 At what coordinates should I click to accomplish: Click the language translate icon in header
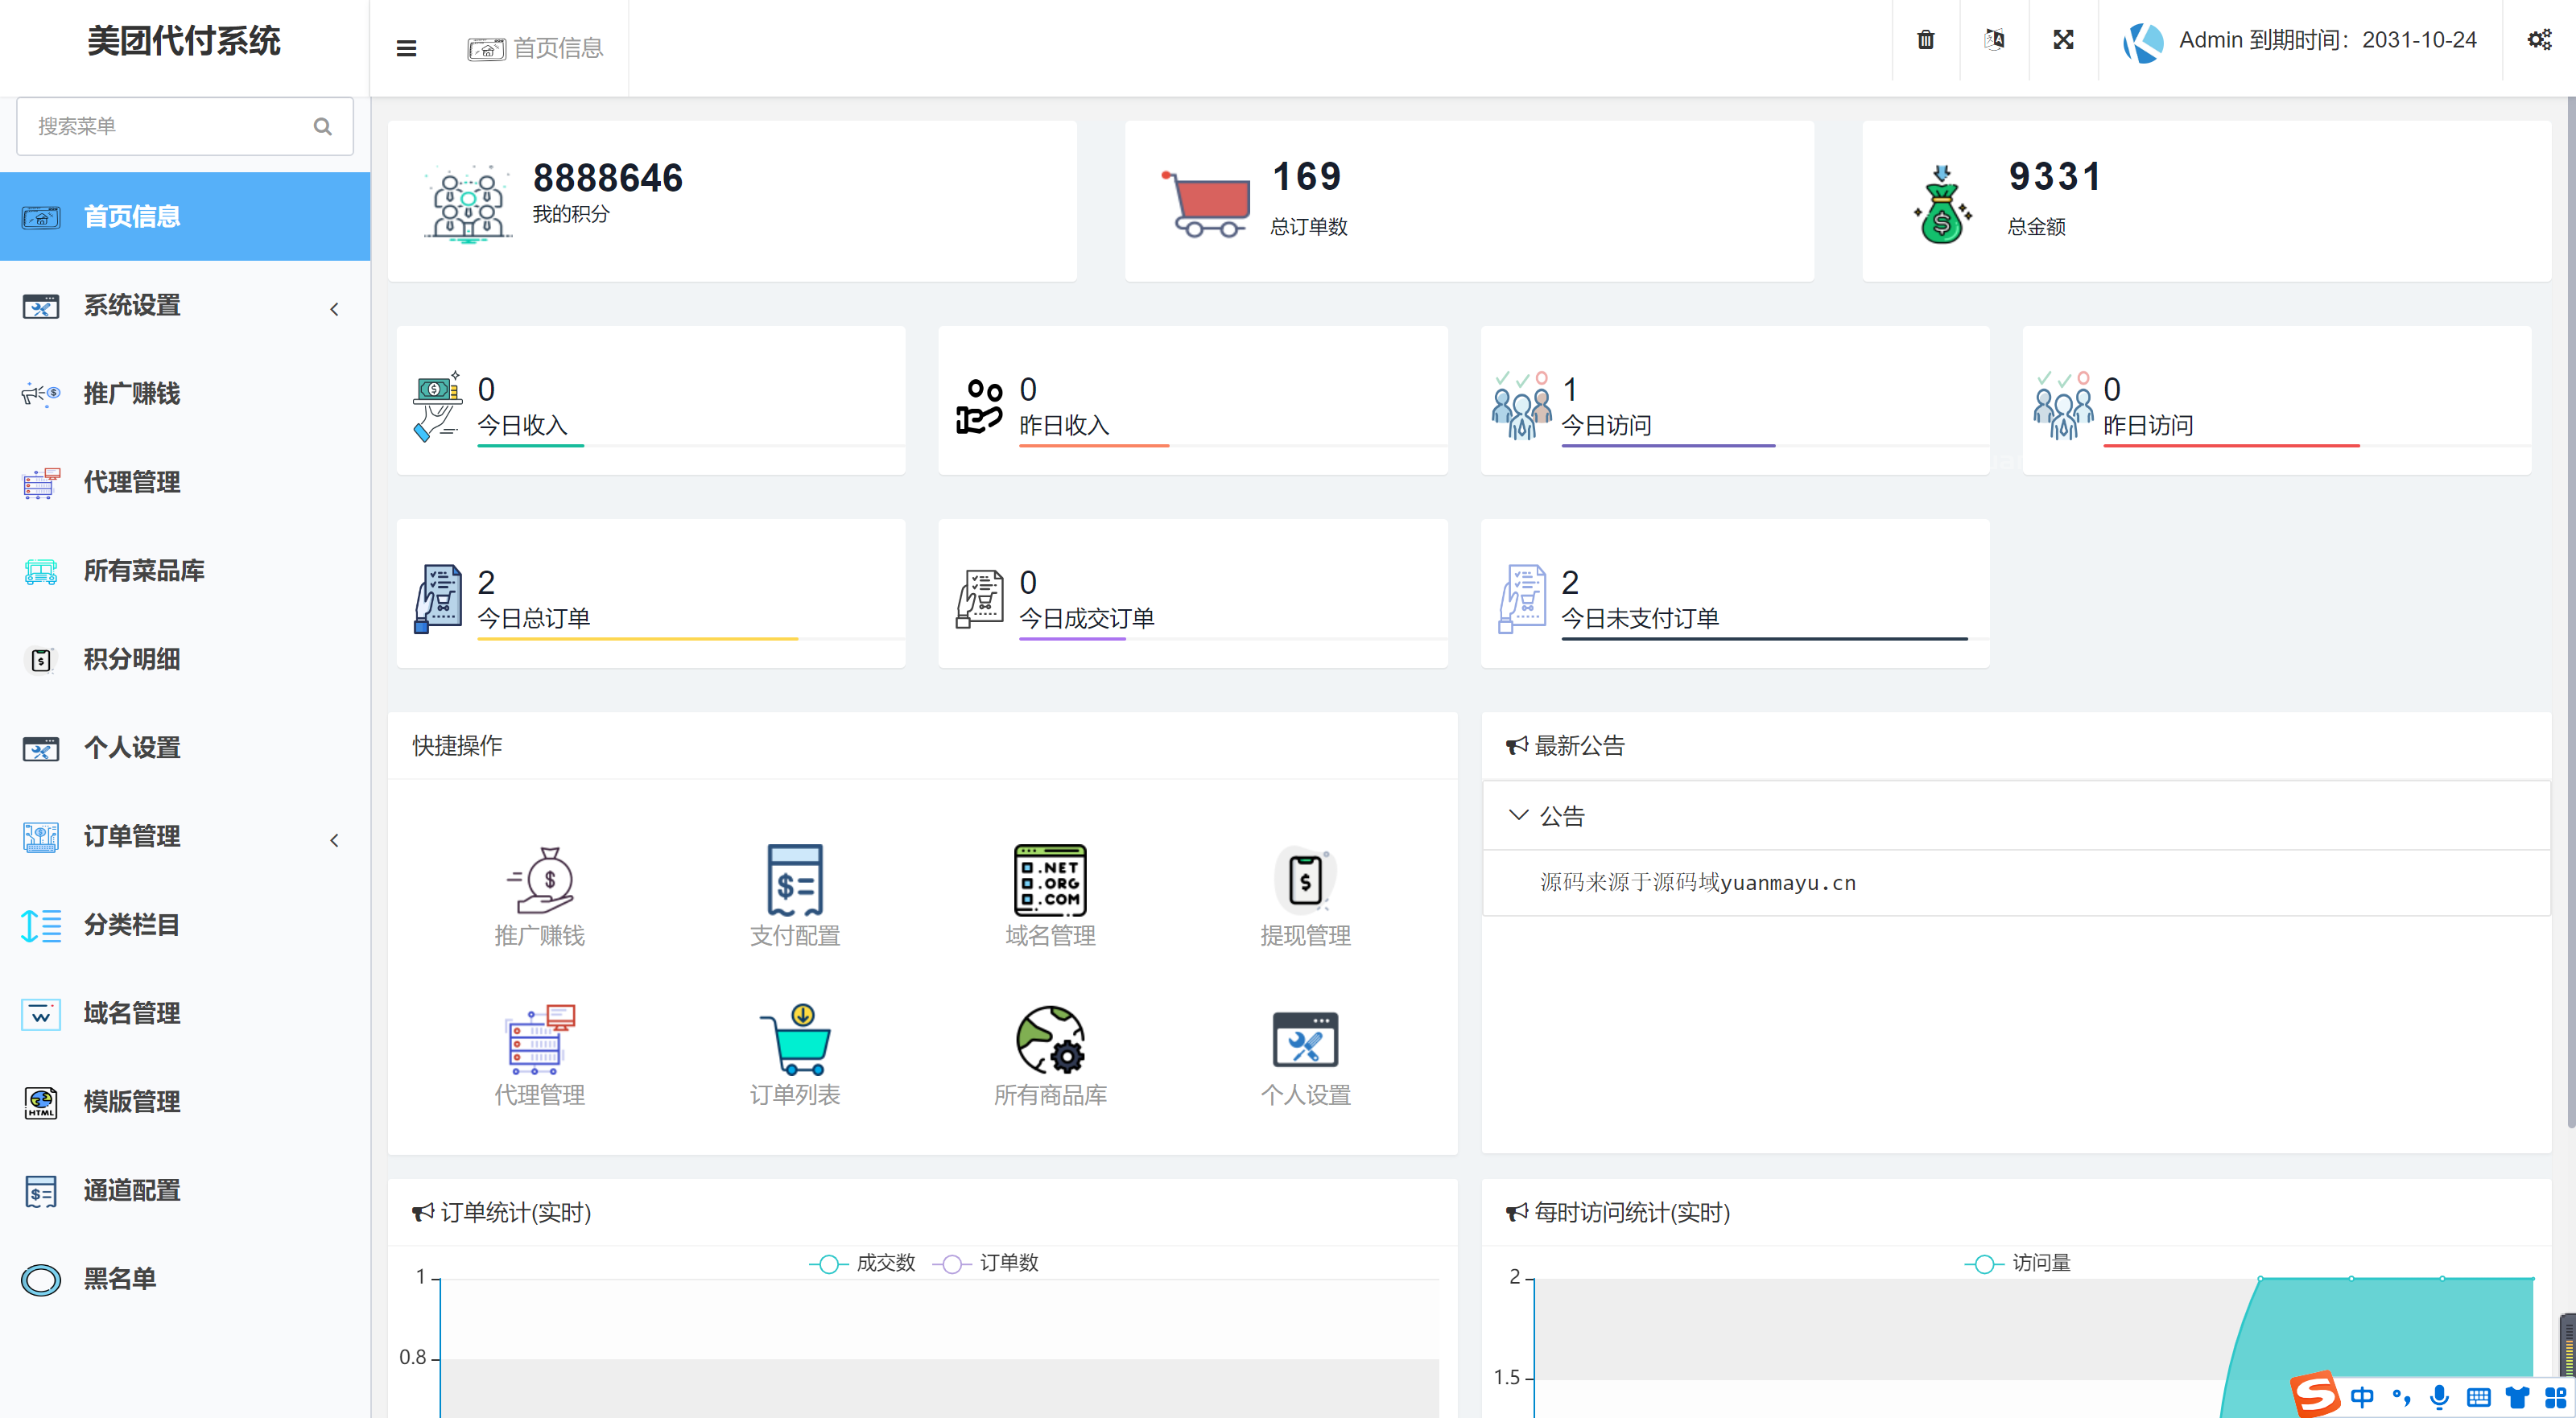[x=1994, y=40]
